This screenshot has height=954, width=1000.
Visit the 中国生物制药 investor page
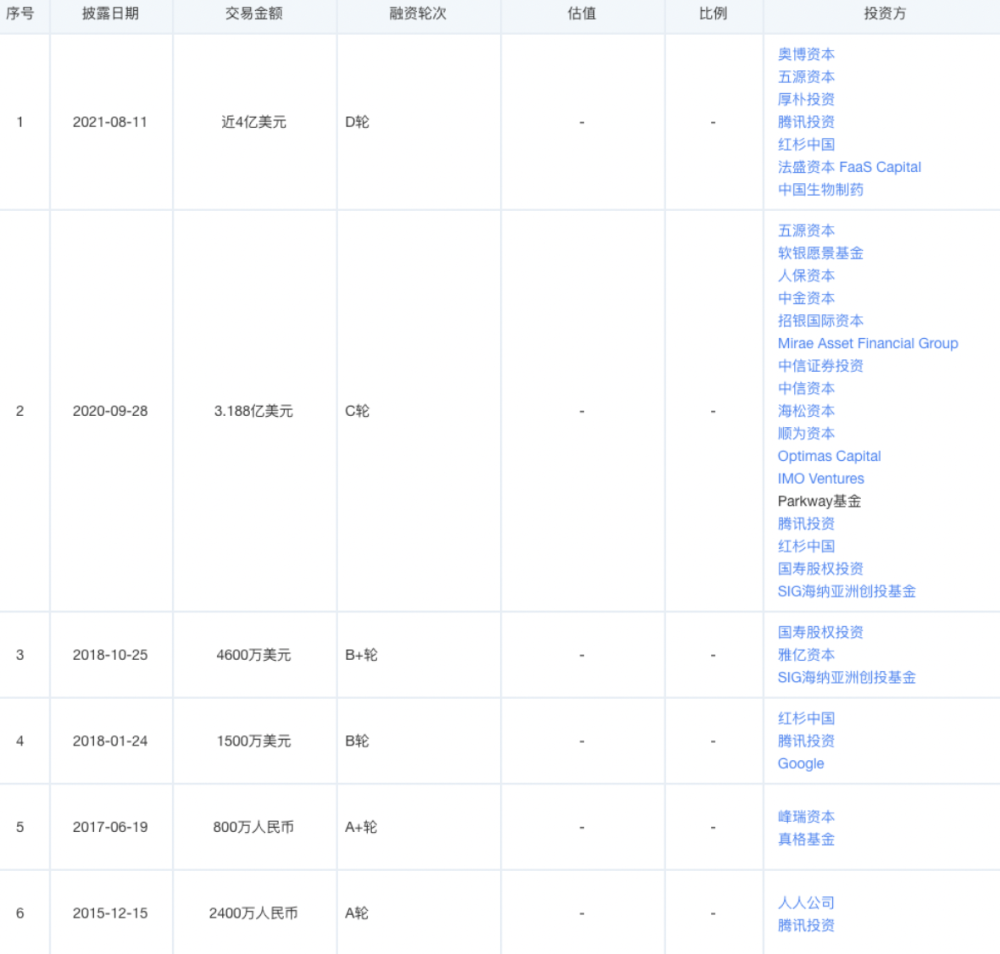821,189
